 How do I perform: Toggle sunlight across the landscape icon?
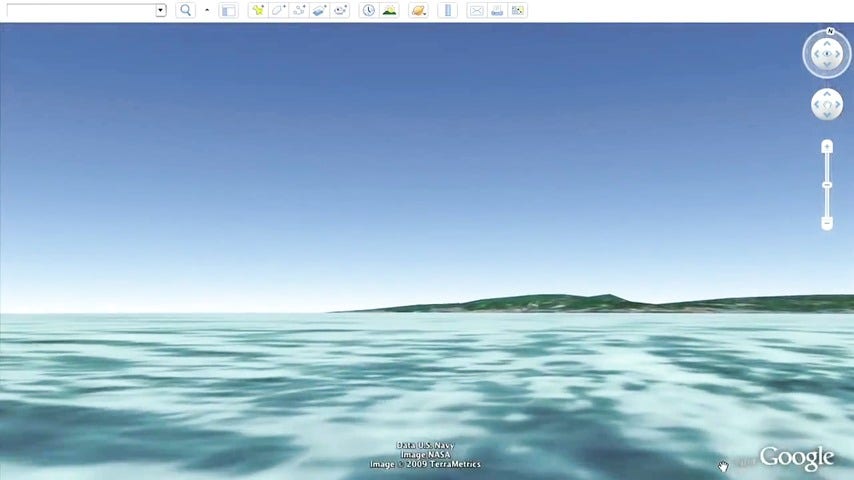click(x=389, y=10)
